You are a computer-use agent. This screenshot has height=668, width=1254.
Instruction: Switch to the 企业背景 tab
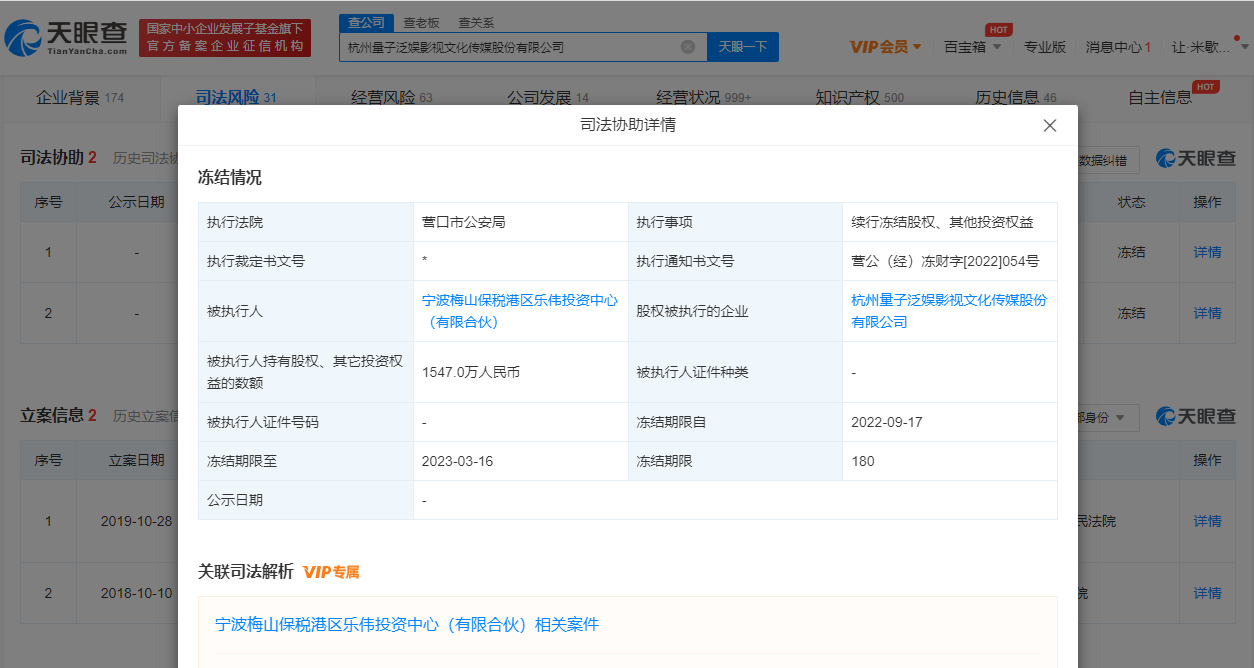pyautogui.click(x=80, y=97)
